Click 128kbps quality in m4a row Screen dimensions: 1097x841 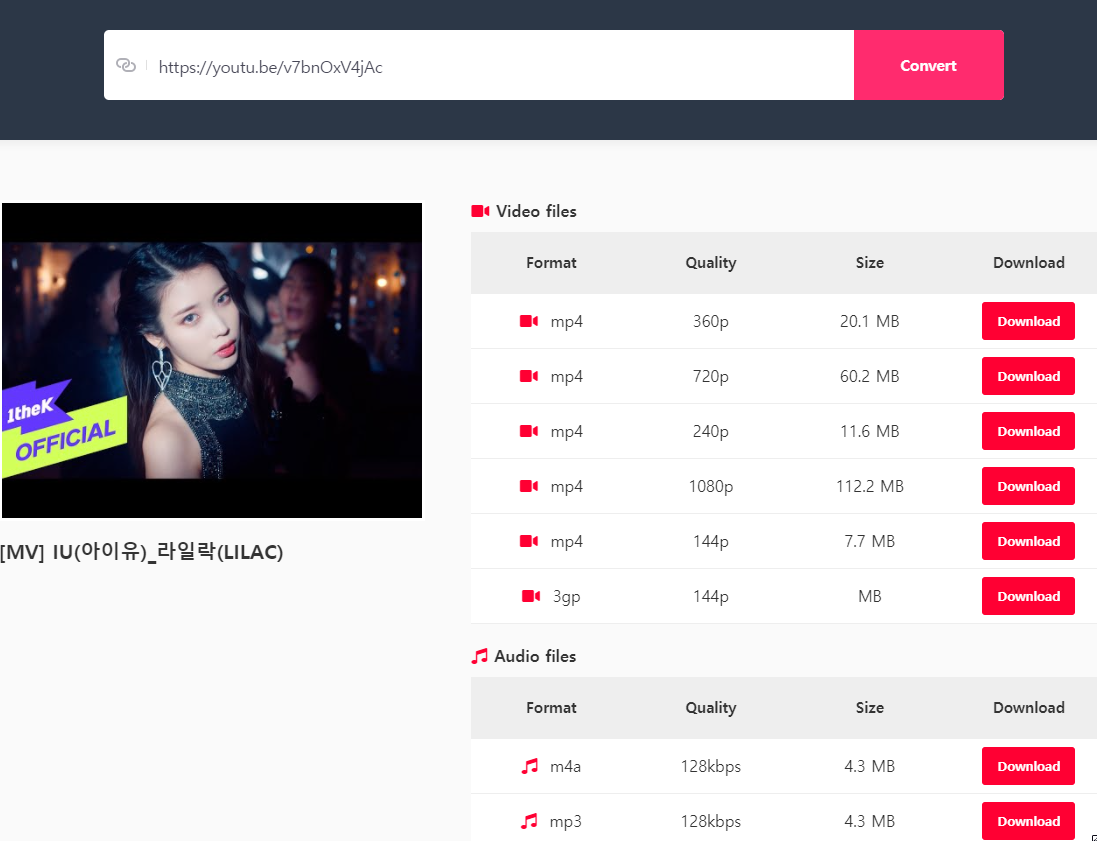click(711, 766)
